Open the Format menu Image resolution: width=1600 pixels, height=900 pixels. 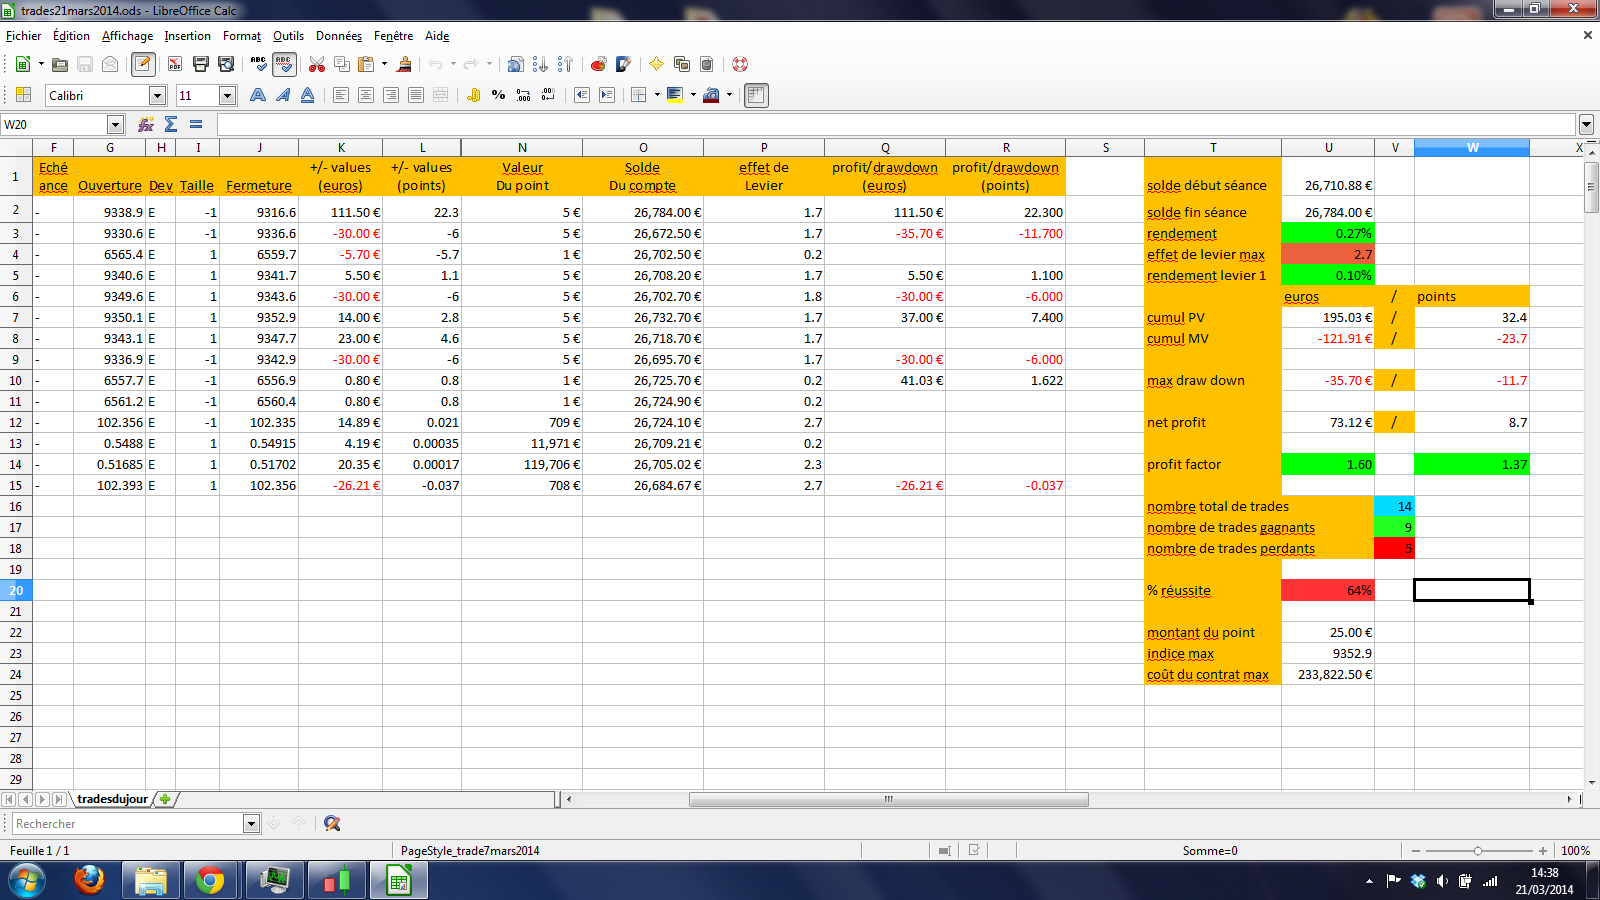click(x=241, y=36)
